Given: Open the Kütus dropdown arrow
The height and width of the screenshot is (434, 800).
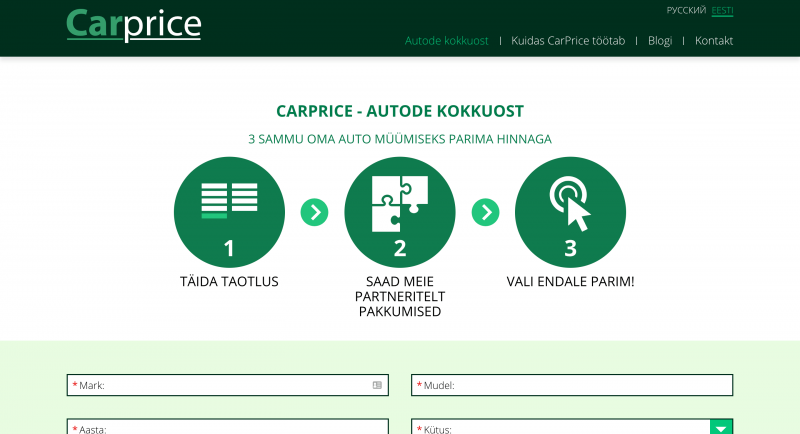Looking at the screenshot, I should (721, 427).
